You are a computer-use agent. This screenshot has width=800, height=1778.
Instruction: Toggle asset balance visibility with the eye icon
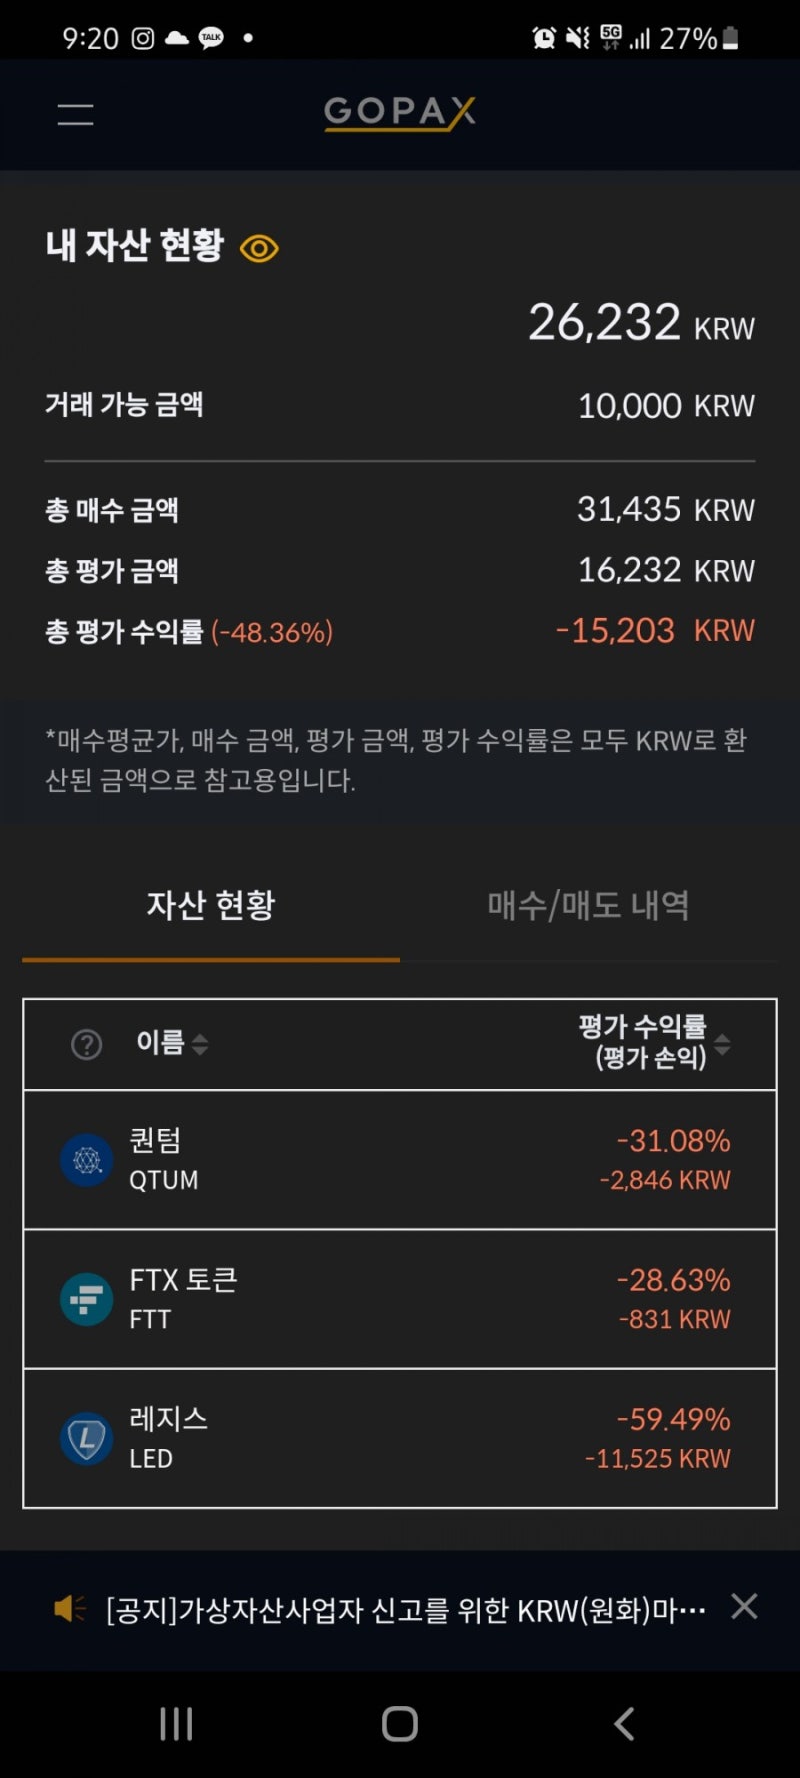(x=259, y=247)
